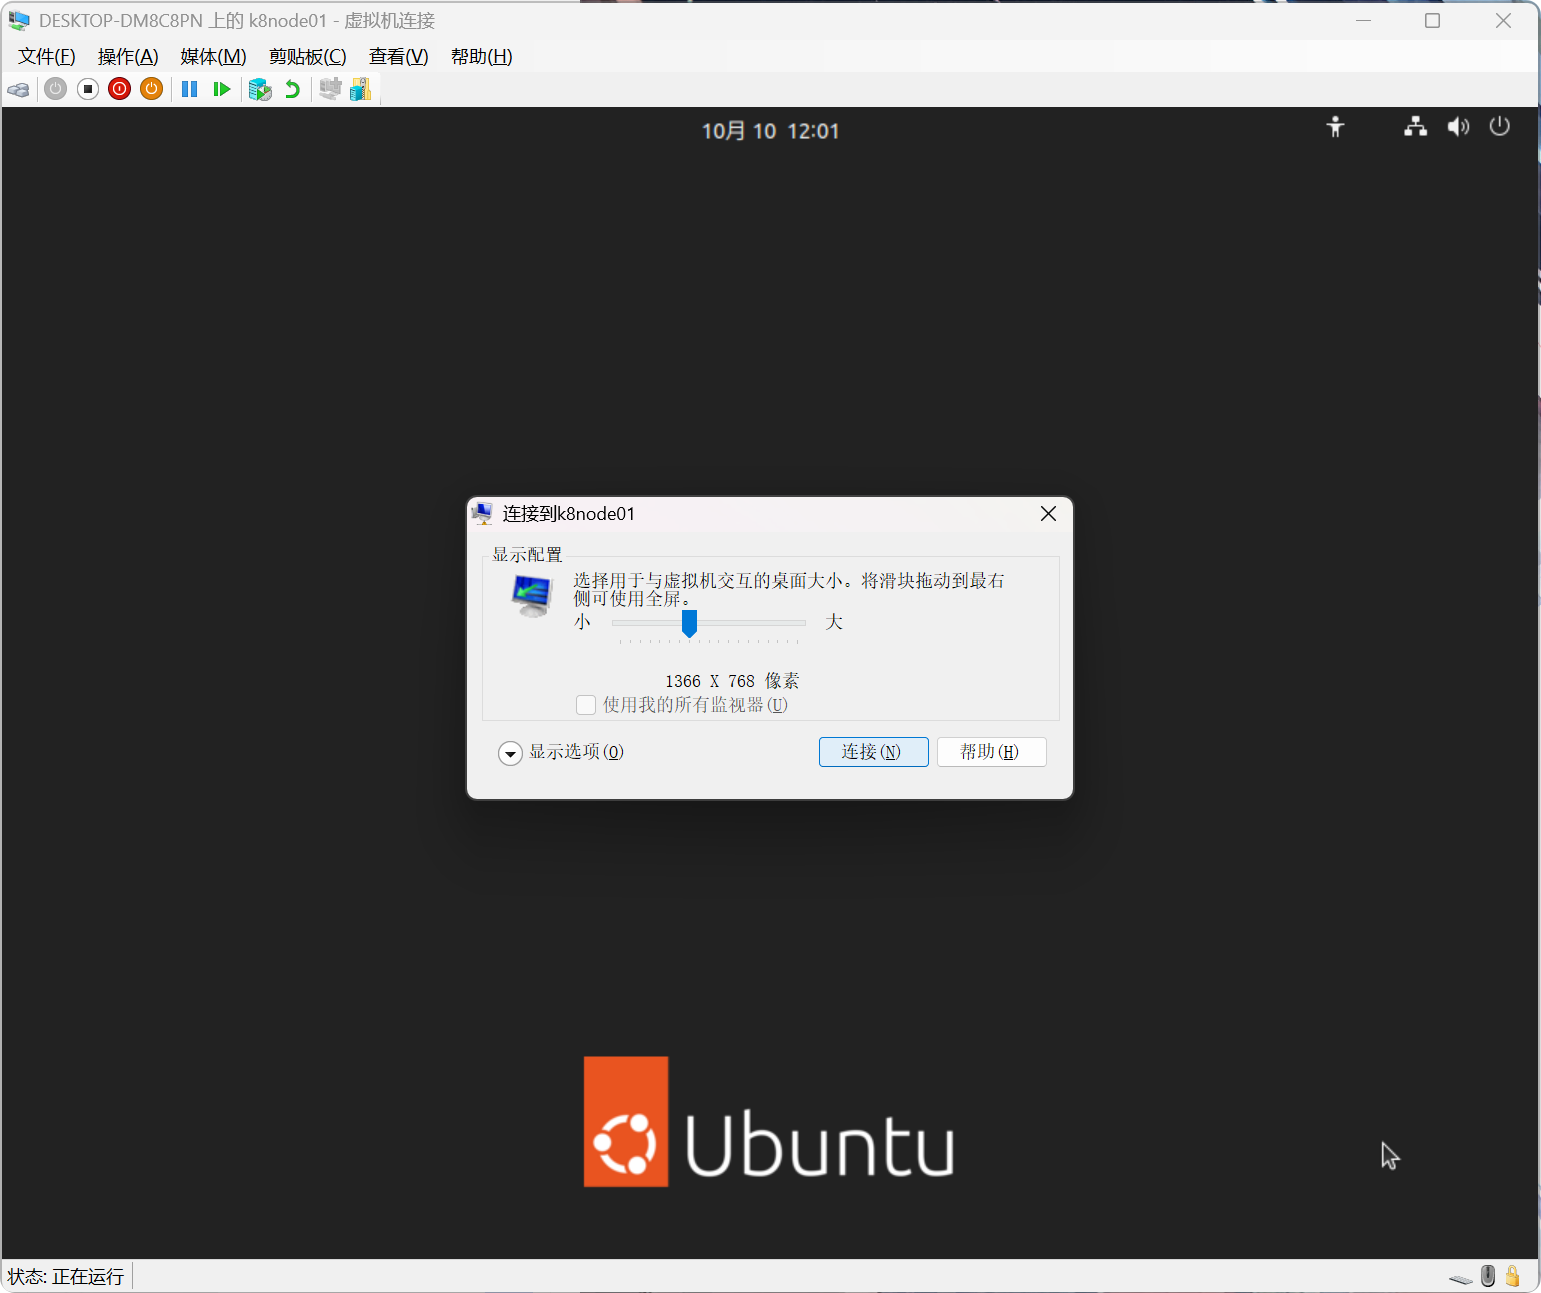This screenshot has height=1293, width=1541.
Task: Open the 查看(V) menu
Action: coord(398,57)
